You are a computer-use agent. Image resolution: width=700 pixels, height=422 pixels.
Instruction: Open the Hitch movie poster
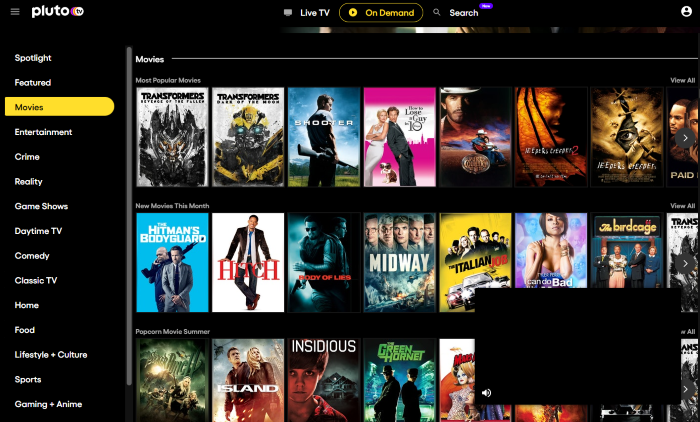click(x=248, y=263)
